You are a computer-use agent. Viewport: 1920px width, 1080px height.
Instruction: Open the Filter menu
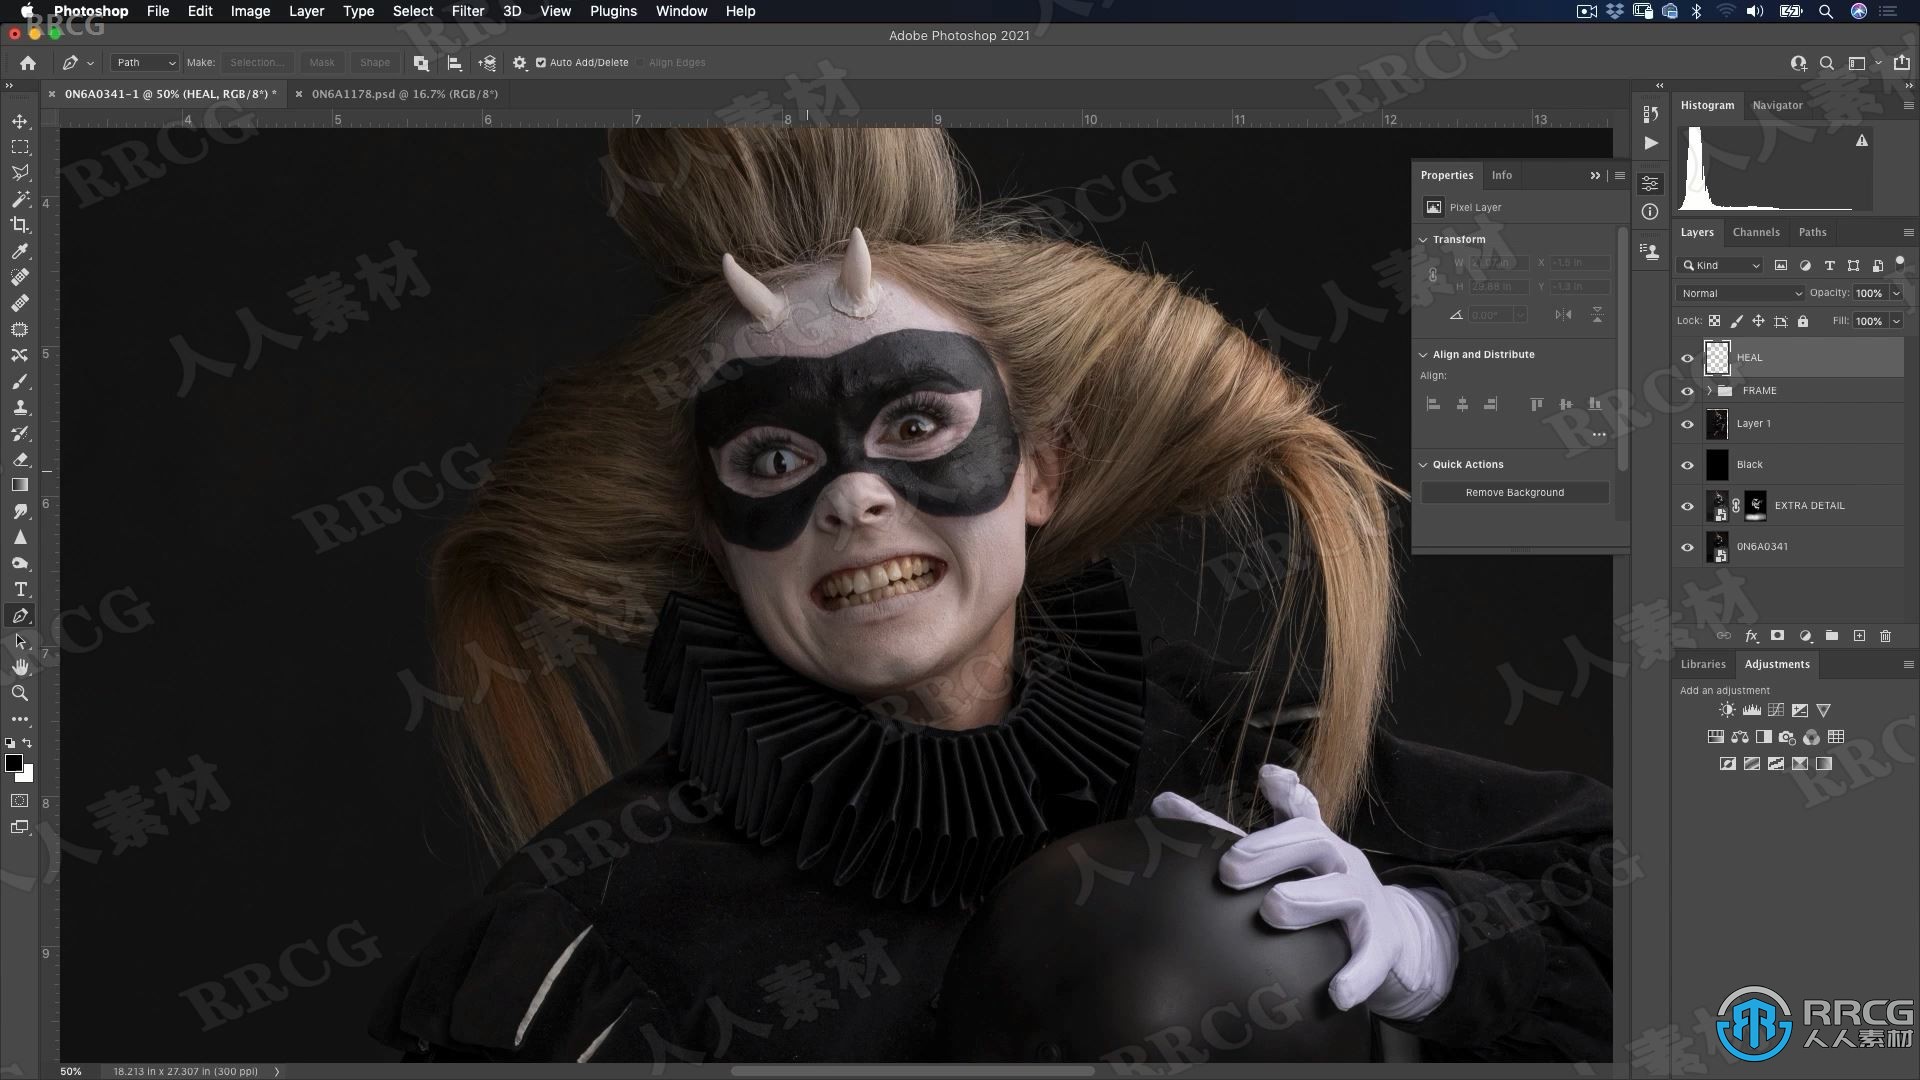click(x=467, y=11)
